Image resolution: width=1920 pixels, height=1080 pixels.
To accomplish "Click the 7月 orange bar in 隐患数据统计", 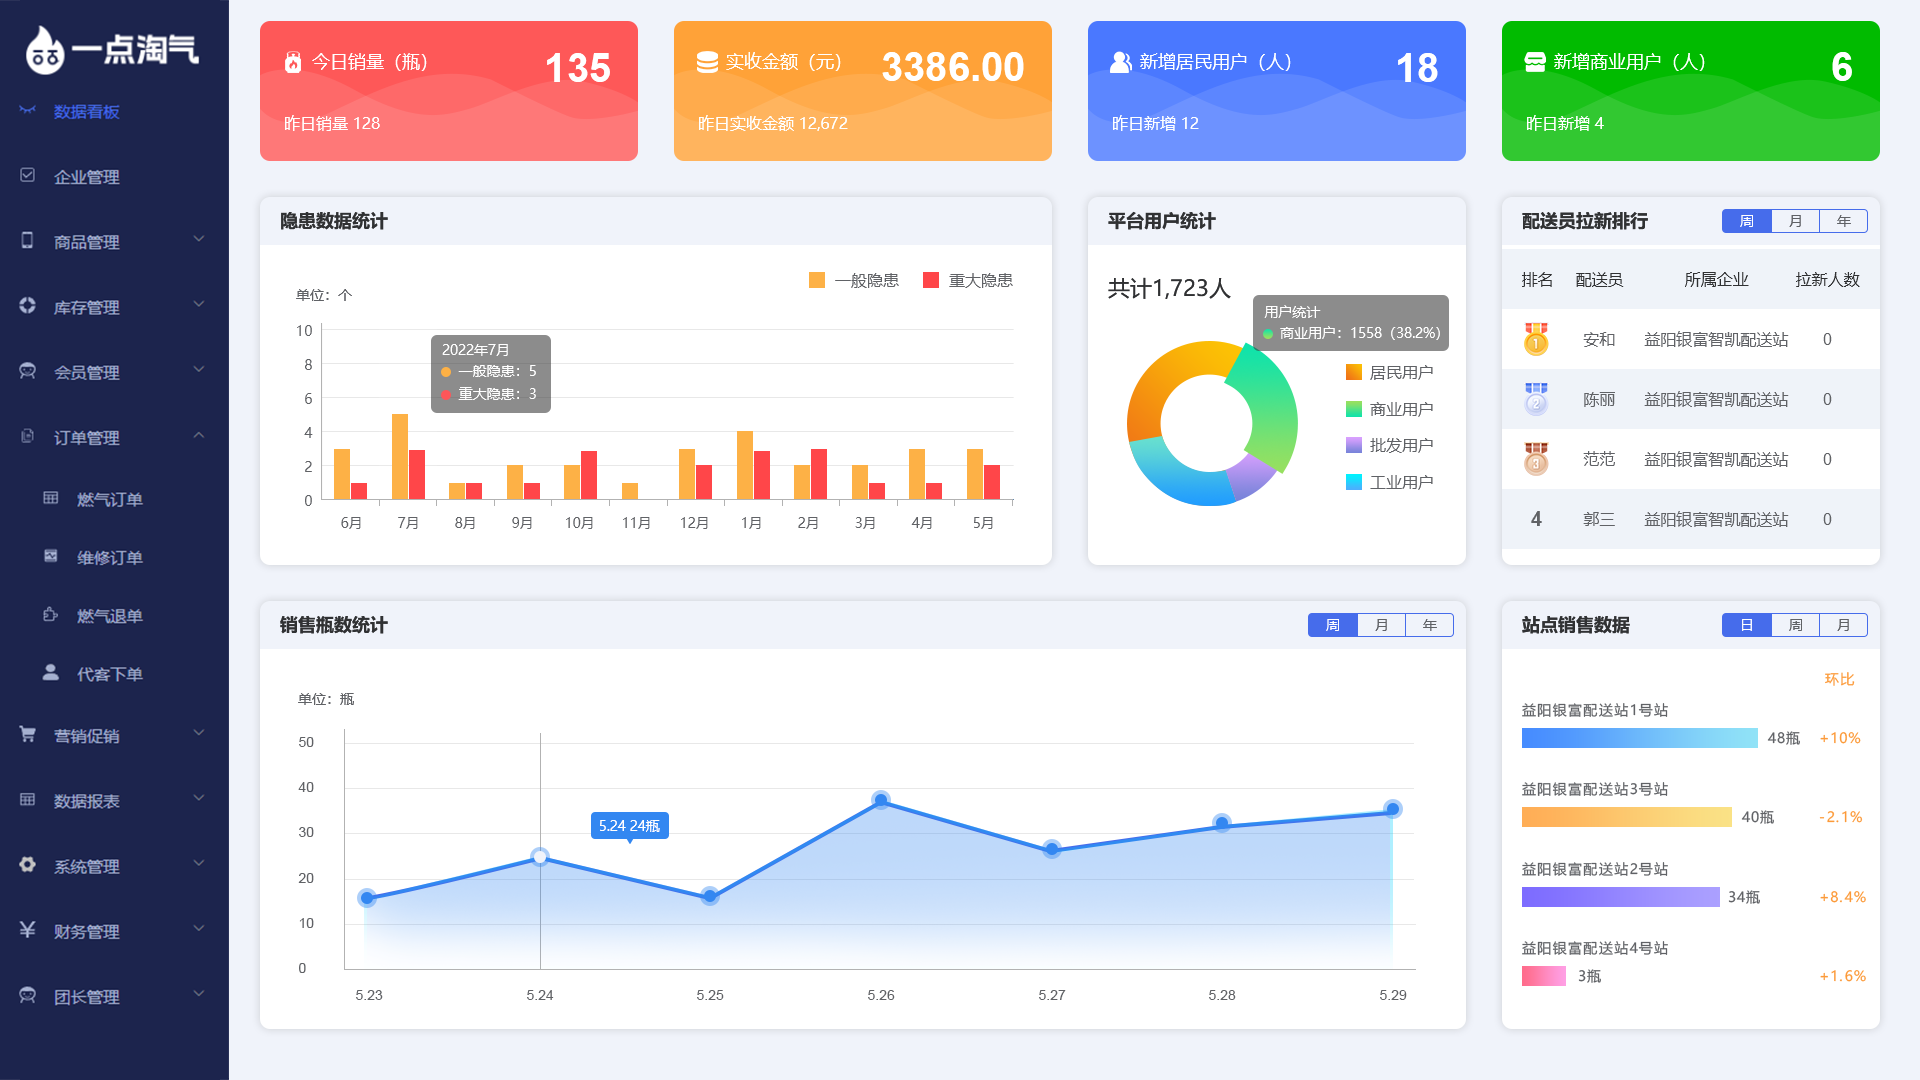I will tap(400, 456).
